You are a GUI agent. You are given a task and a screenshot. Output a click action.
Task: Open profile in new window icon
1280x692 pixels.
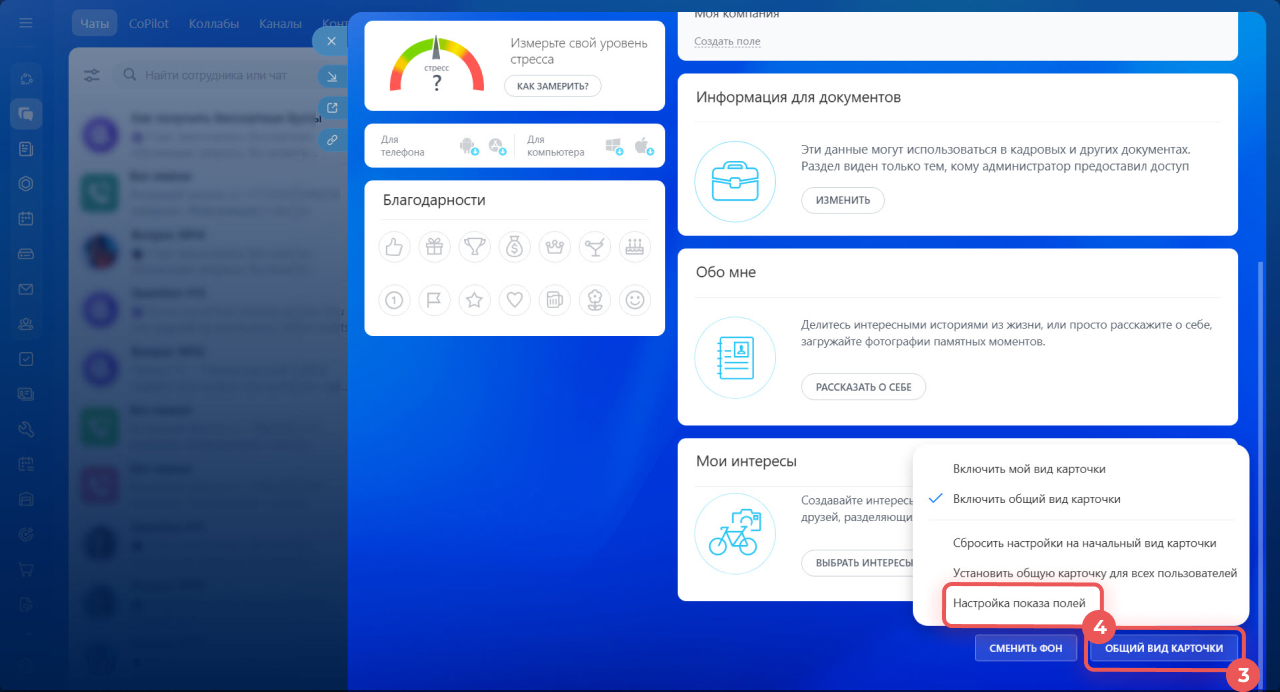tap(331, 108)
